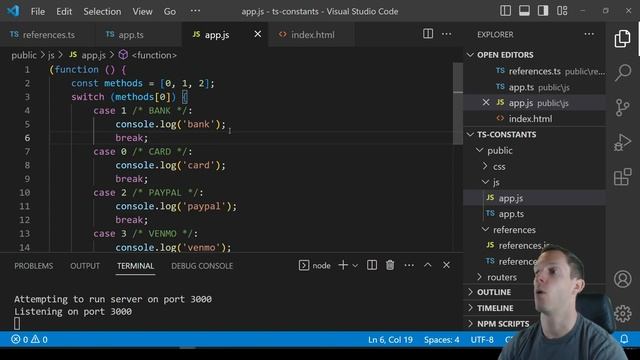Click public in the breadcrumb path
640x360 pixels.
(24, 55)
